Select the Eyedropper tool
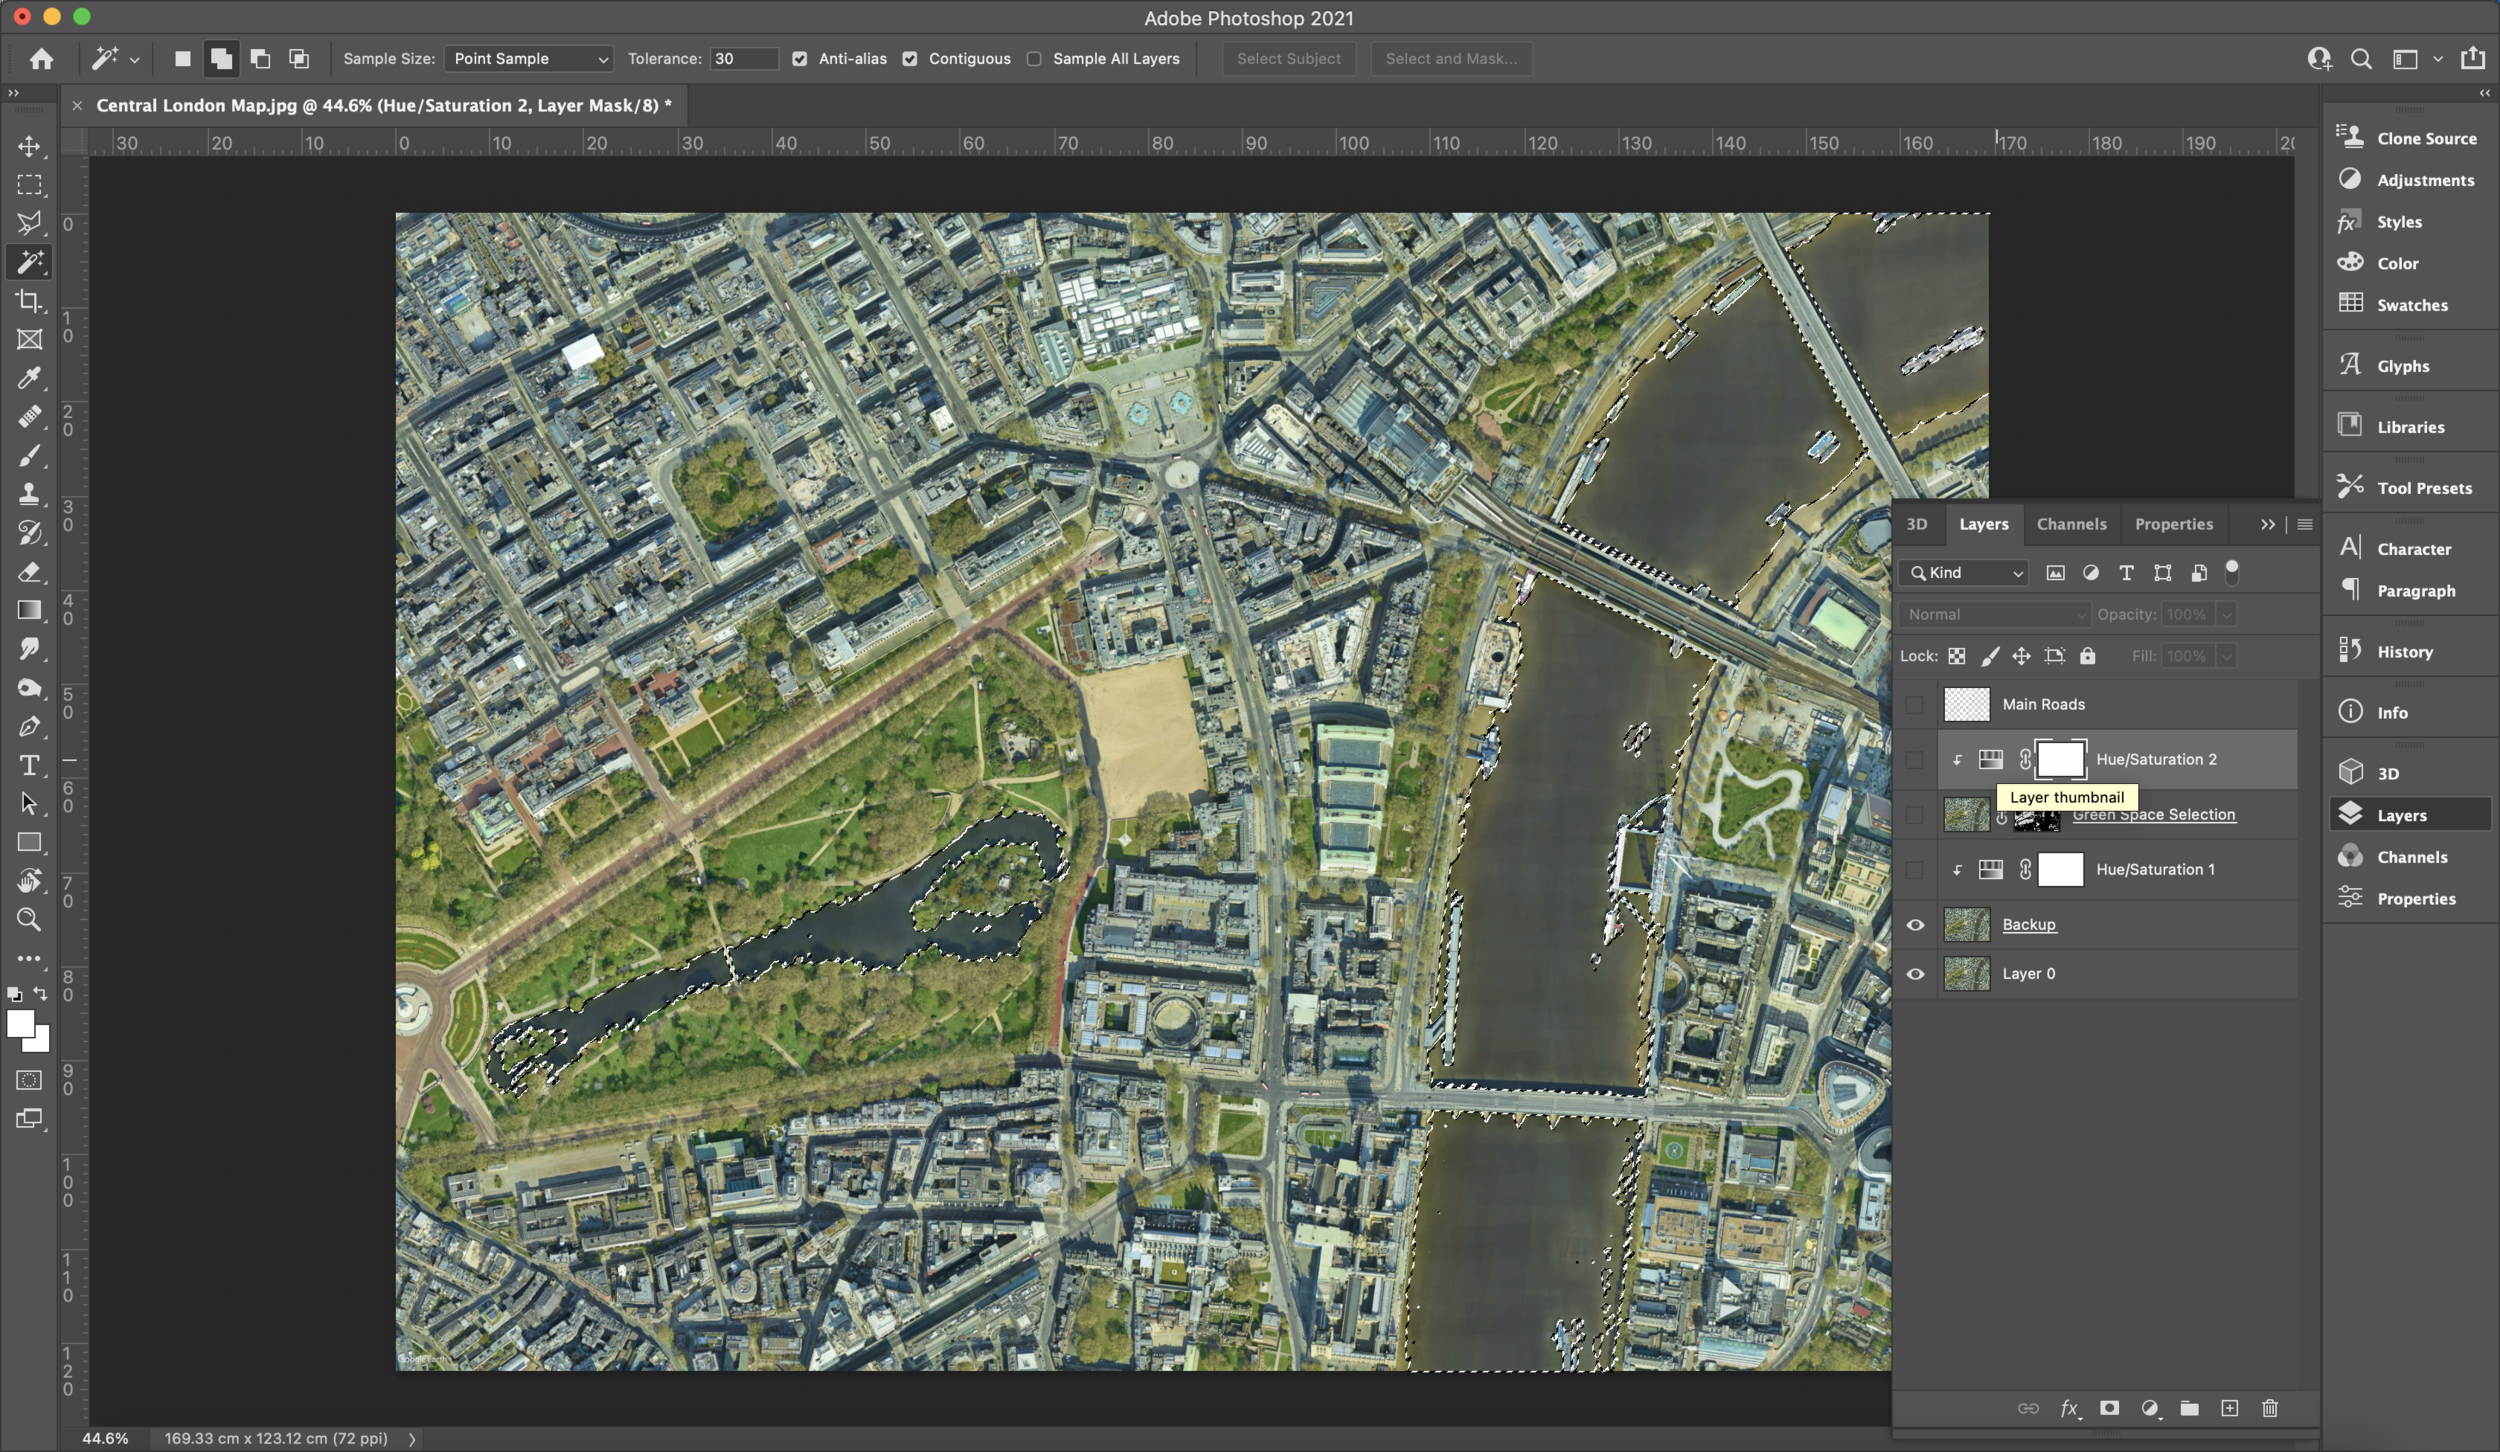The height and width of the screenshot is (1452, 2500). point(29,378)
